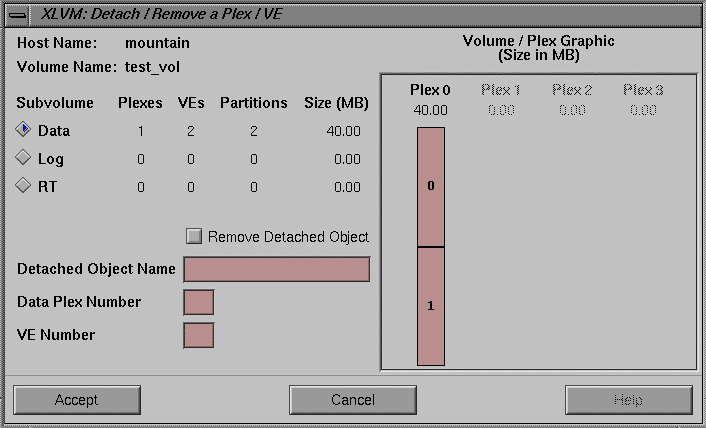Open Help for this dialog
The width and height of the screenshot is (706, 428).
click(x=628, y=400)
